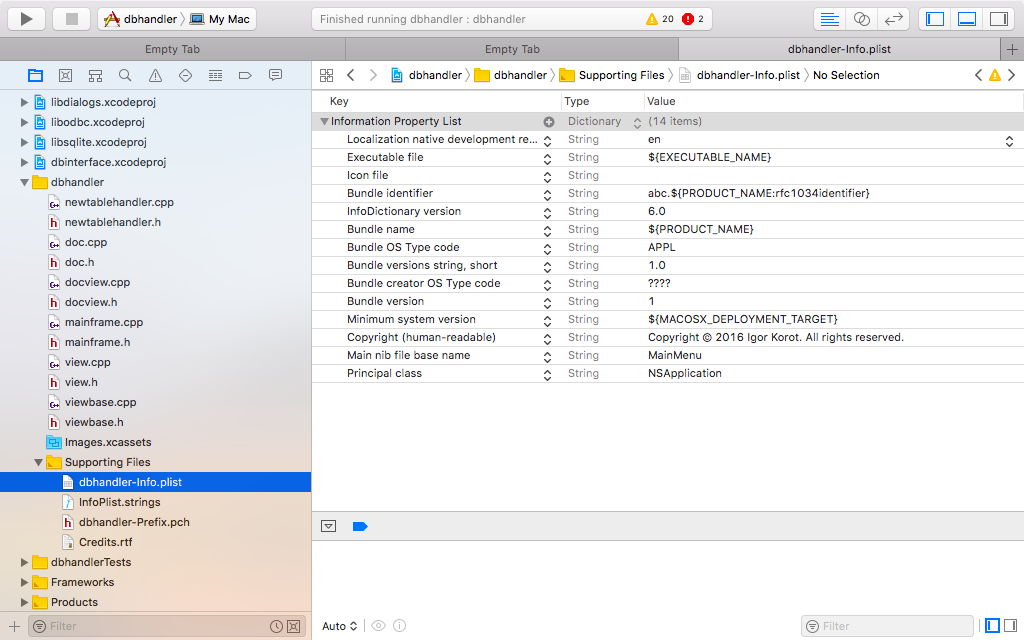Jump to the next issue arrow
The width and height of the screenshot is (1024, 640).
[x=1012, y=75]
